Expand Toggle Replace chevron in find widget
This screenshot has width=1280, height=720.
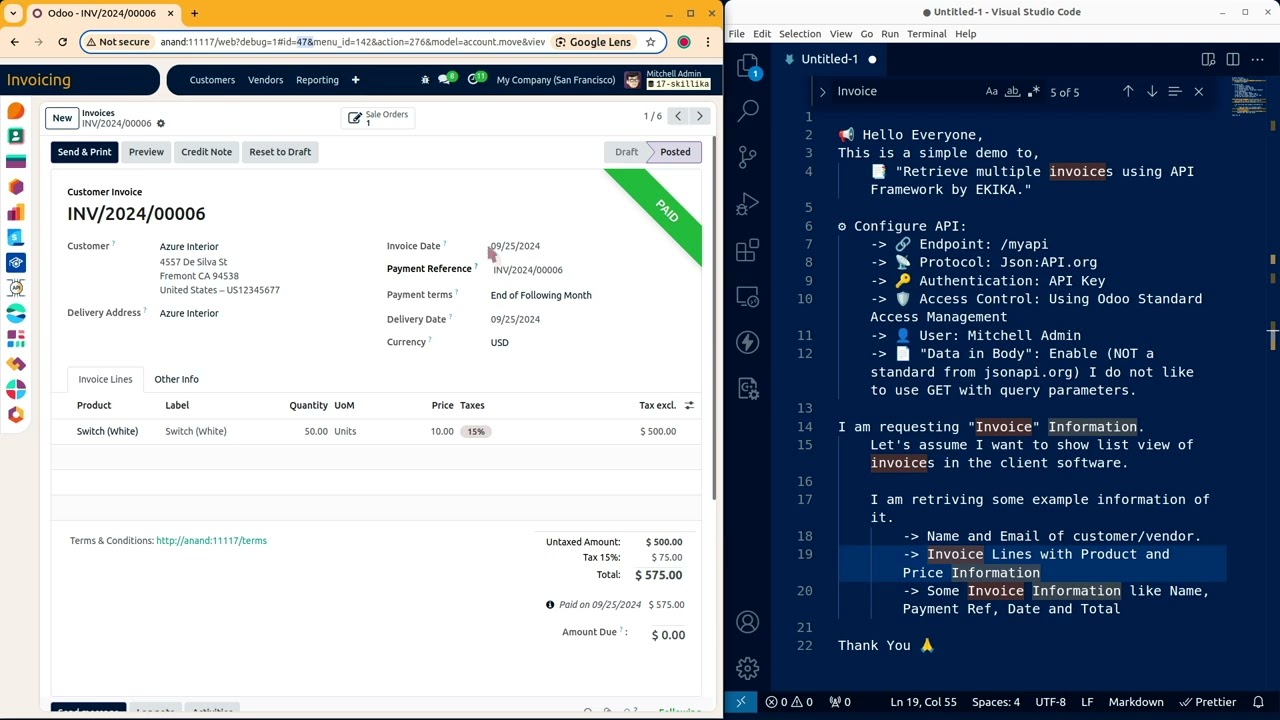[822, 92]
